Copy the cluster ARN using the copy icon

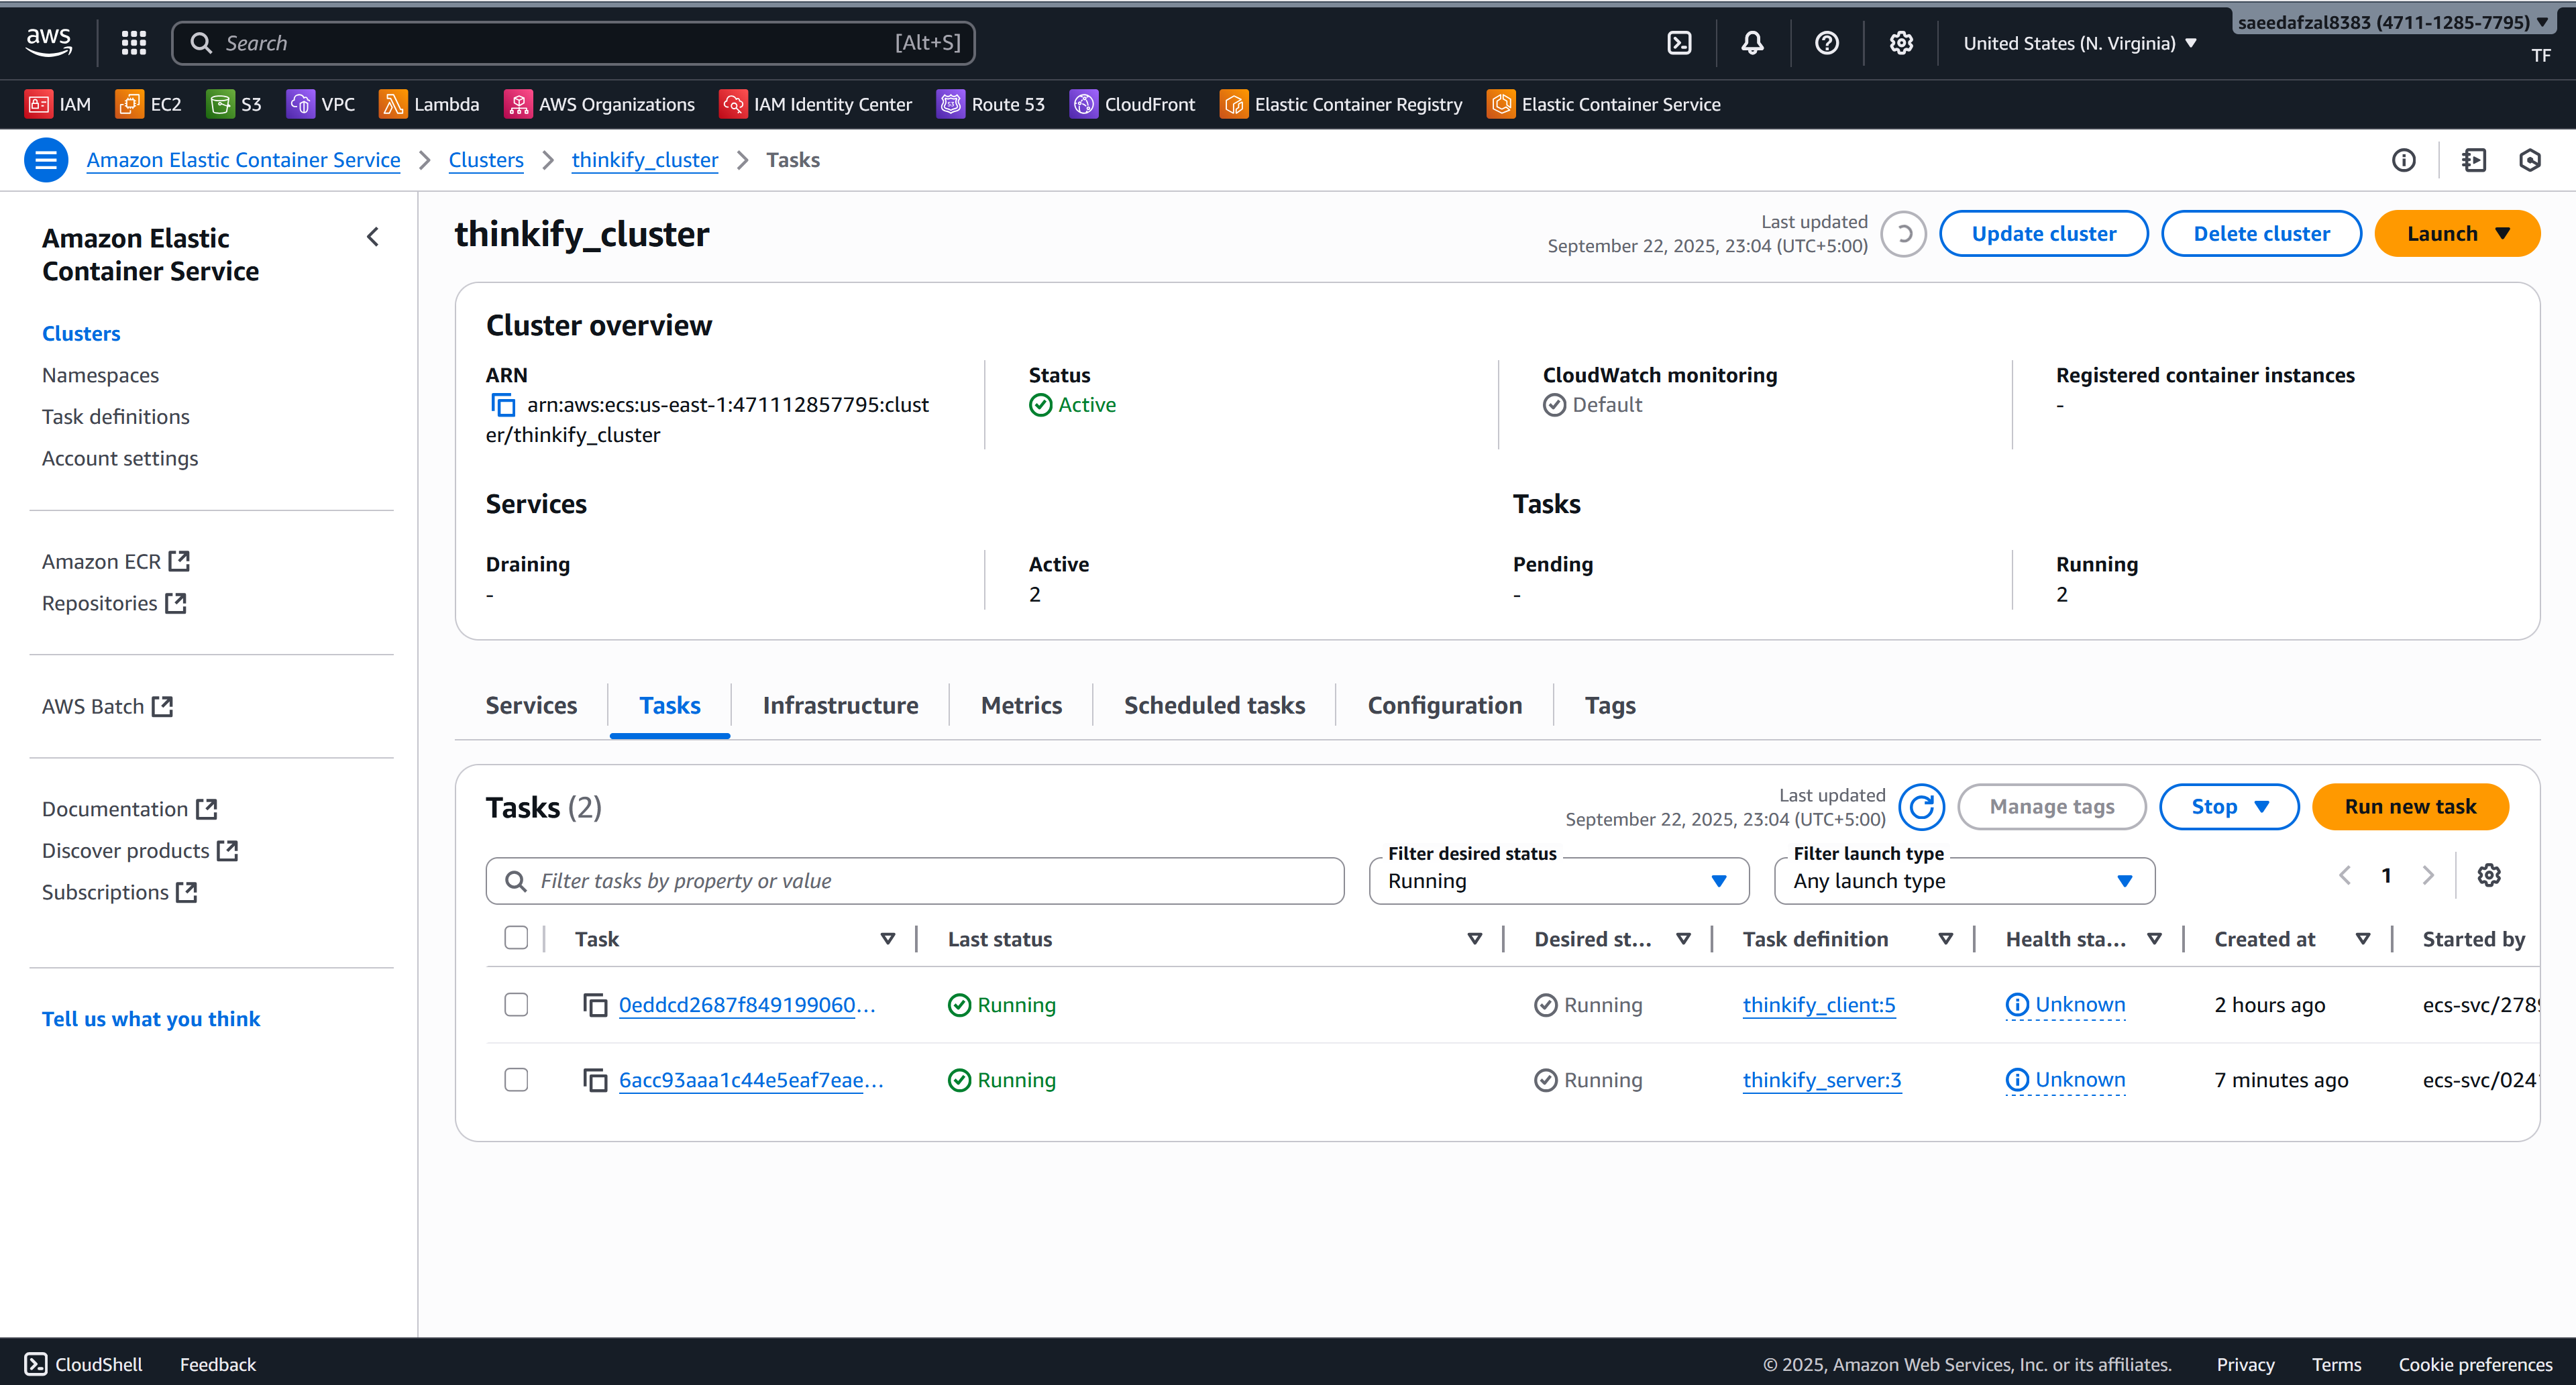click(x=502, y=405)
